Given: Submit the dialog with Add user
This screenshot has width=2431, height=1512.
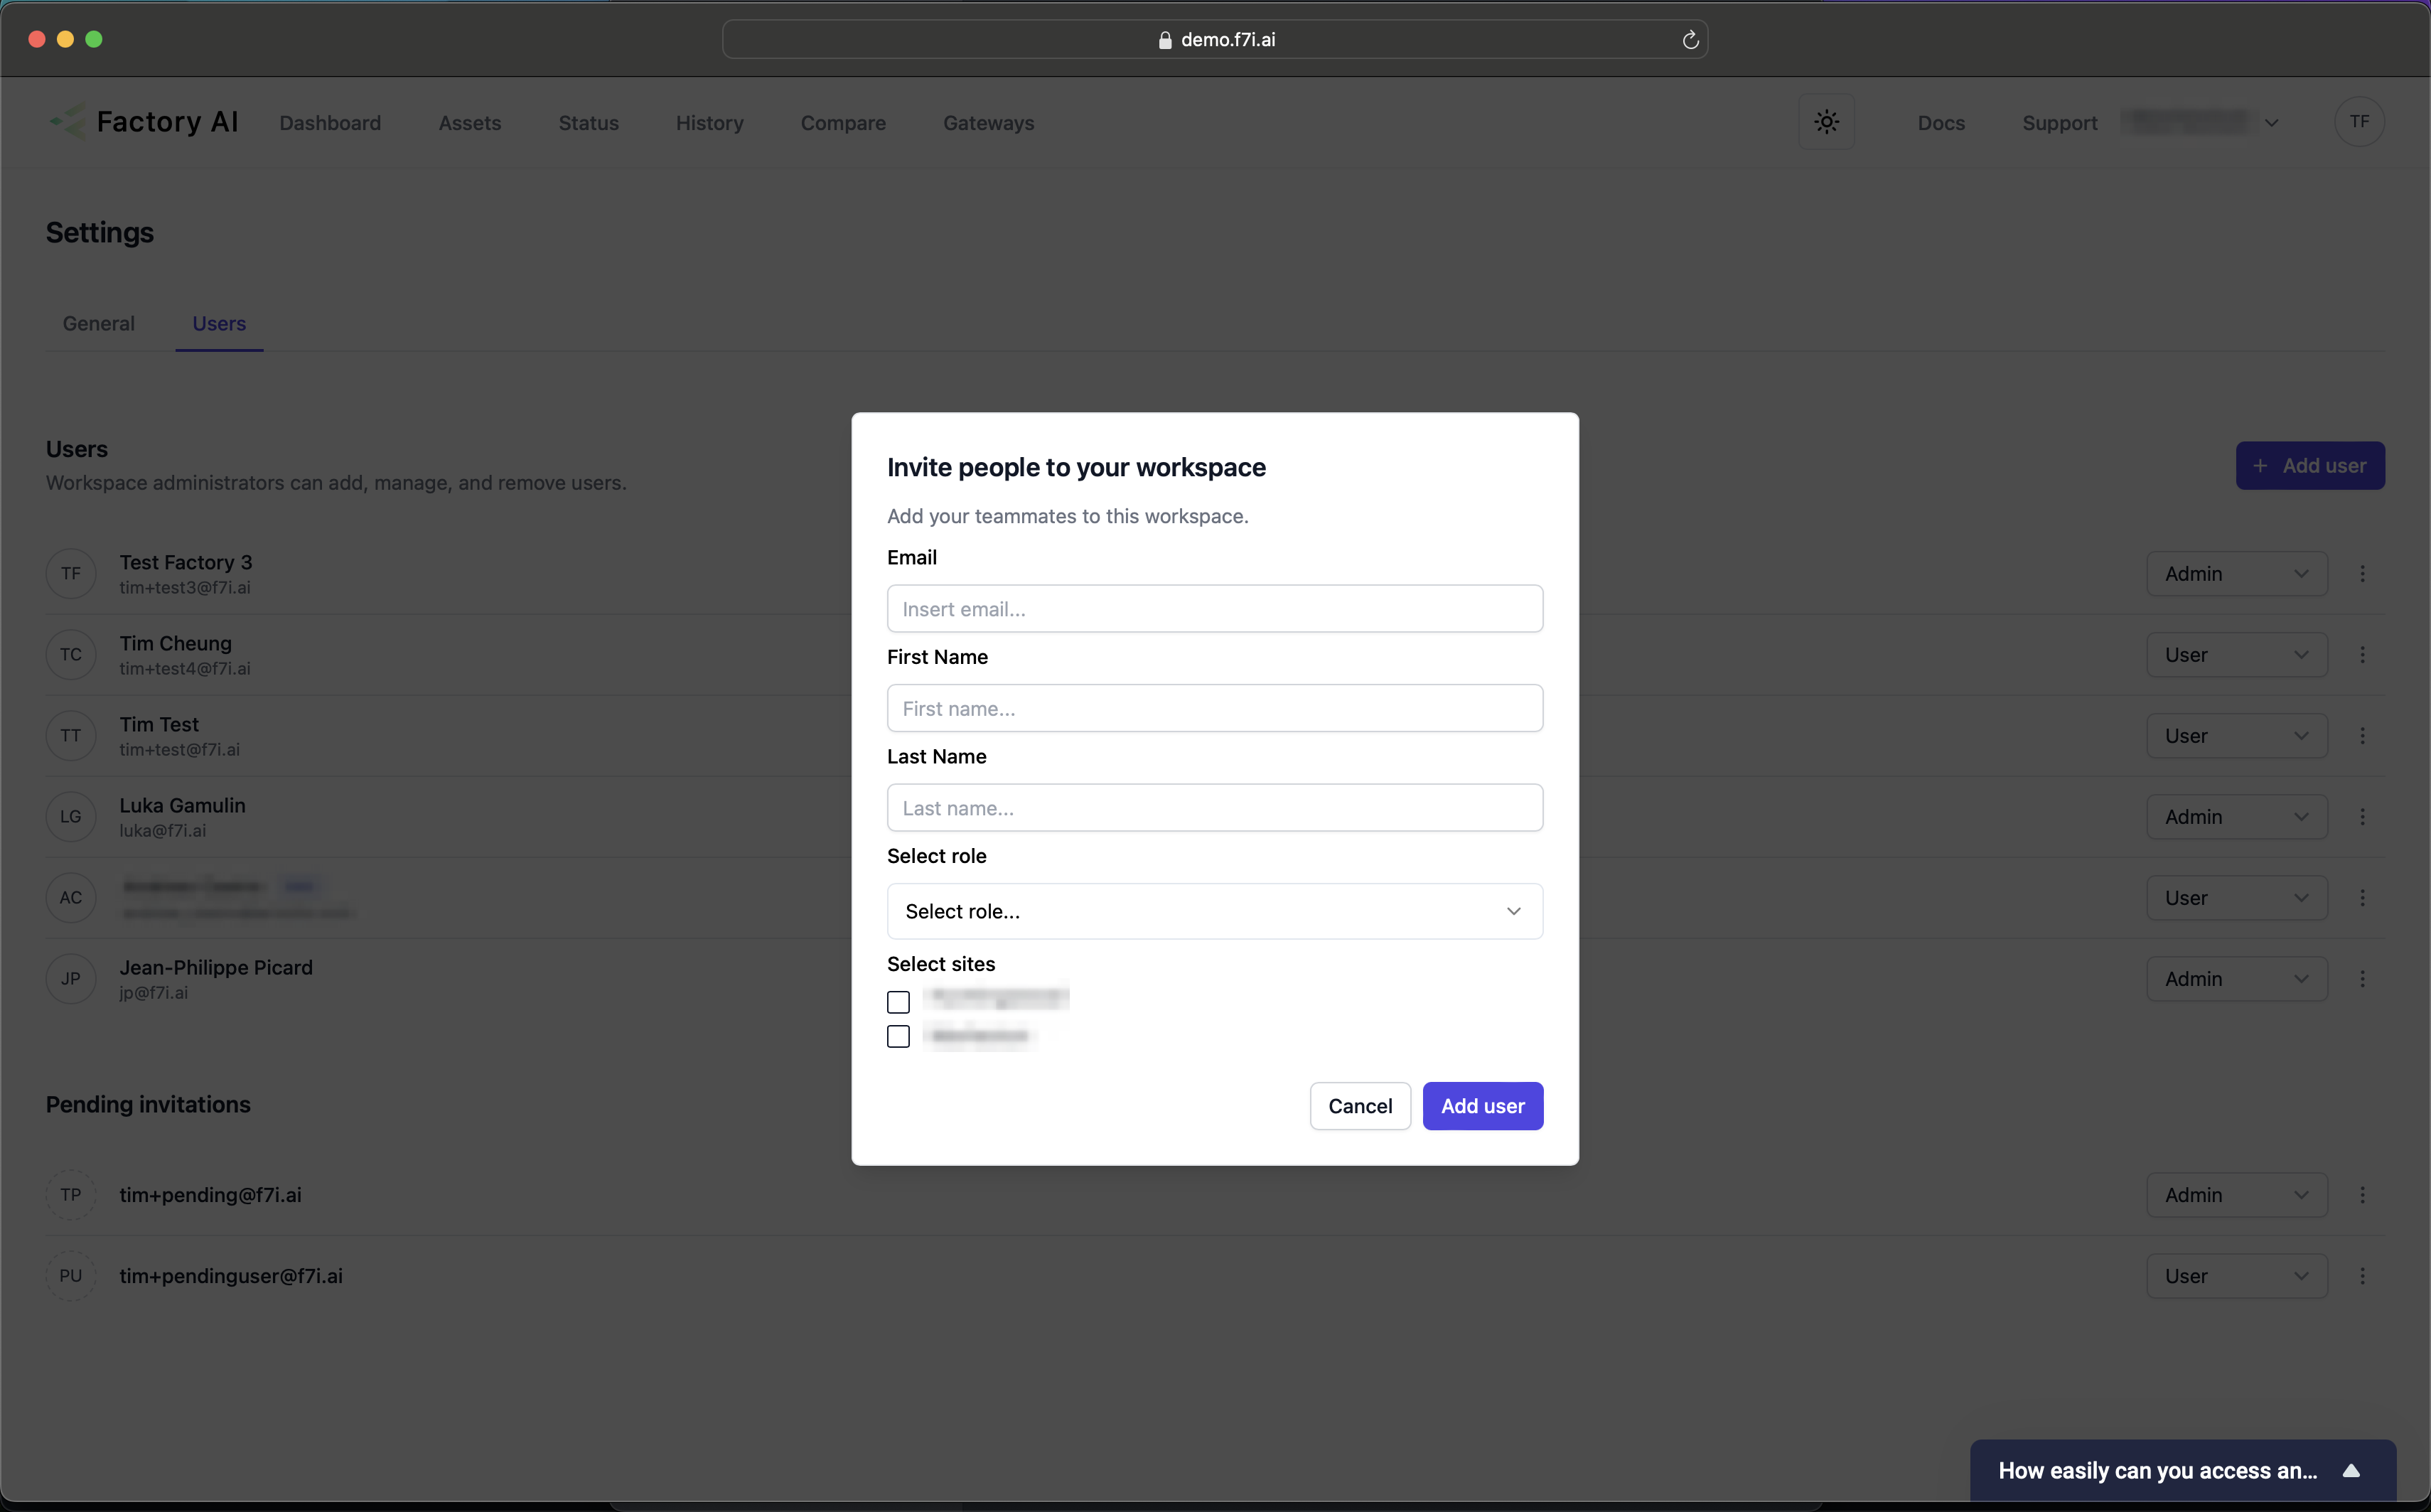Looking at the screenshot, I should (1483, 1106).
